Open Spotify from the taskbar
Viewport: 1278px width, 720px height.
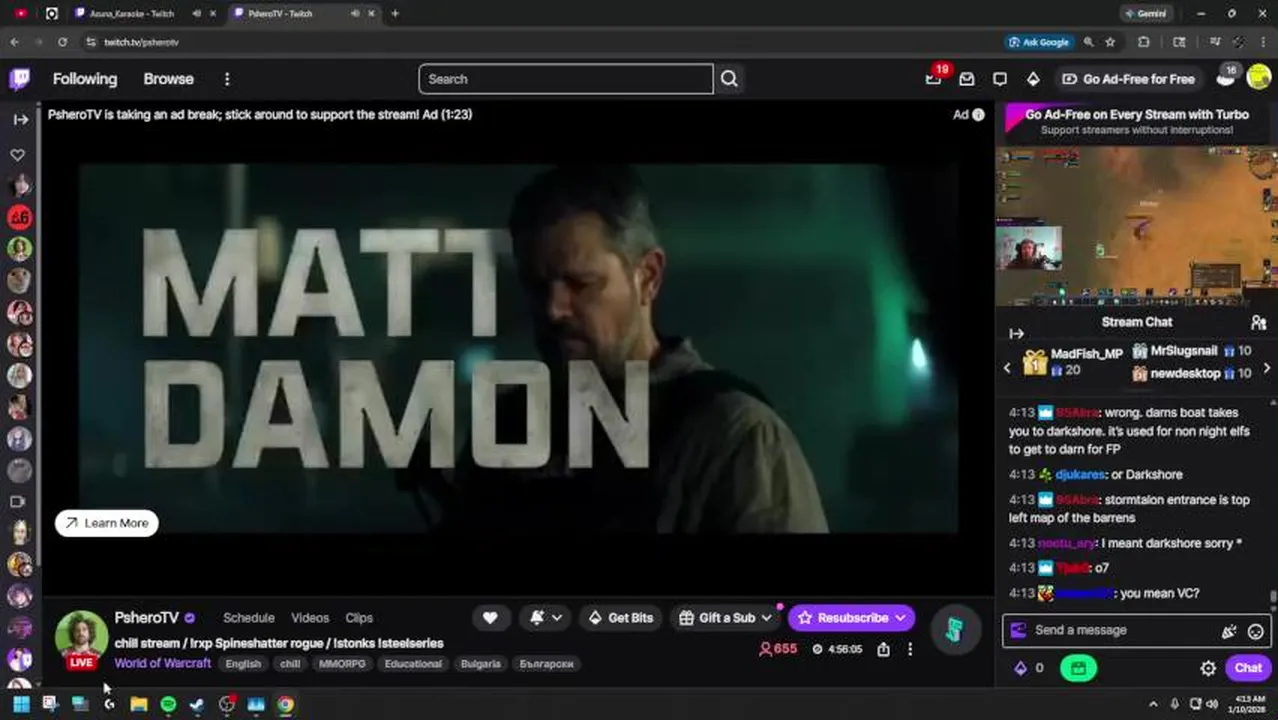click(168, 705)
